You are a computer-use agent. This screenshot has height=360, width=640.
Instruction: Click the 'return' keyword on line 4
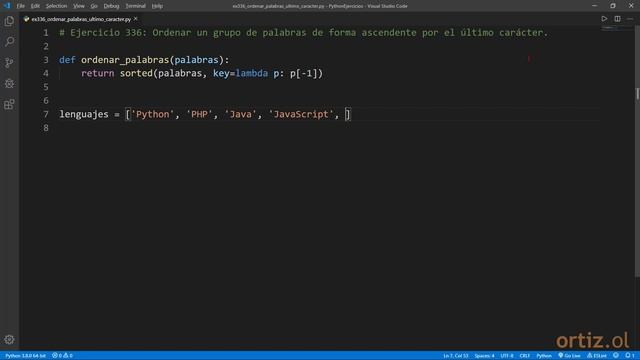[x=98, y=73]
